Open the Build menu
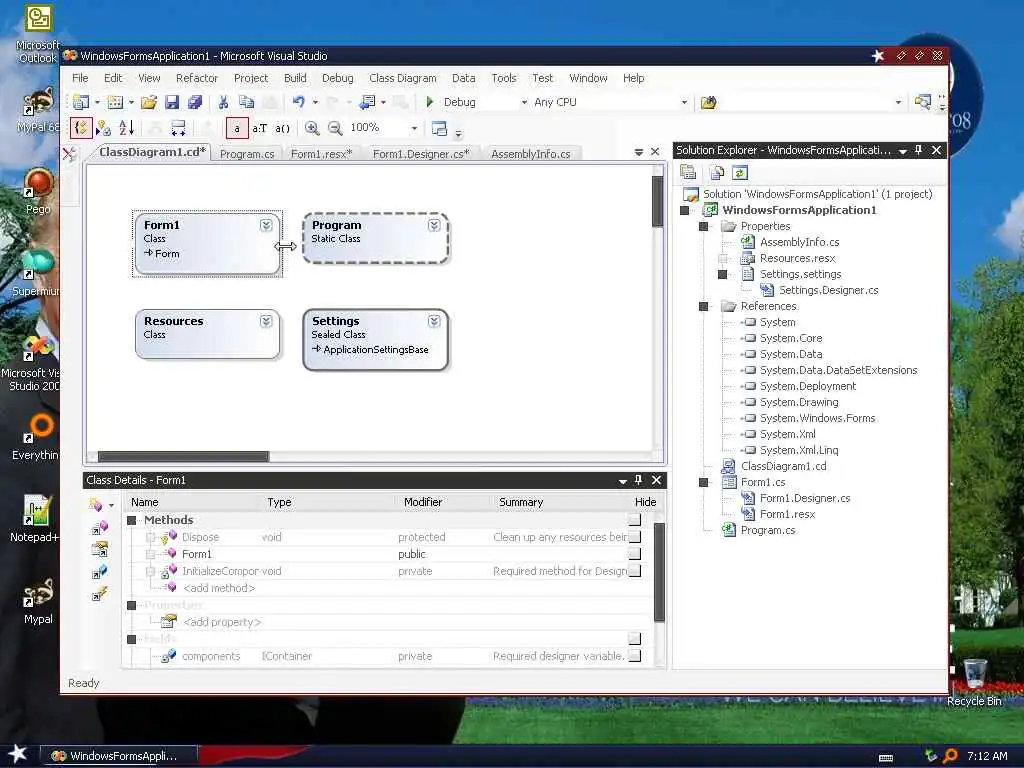 coord(295,78)
